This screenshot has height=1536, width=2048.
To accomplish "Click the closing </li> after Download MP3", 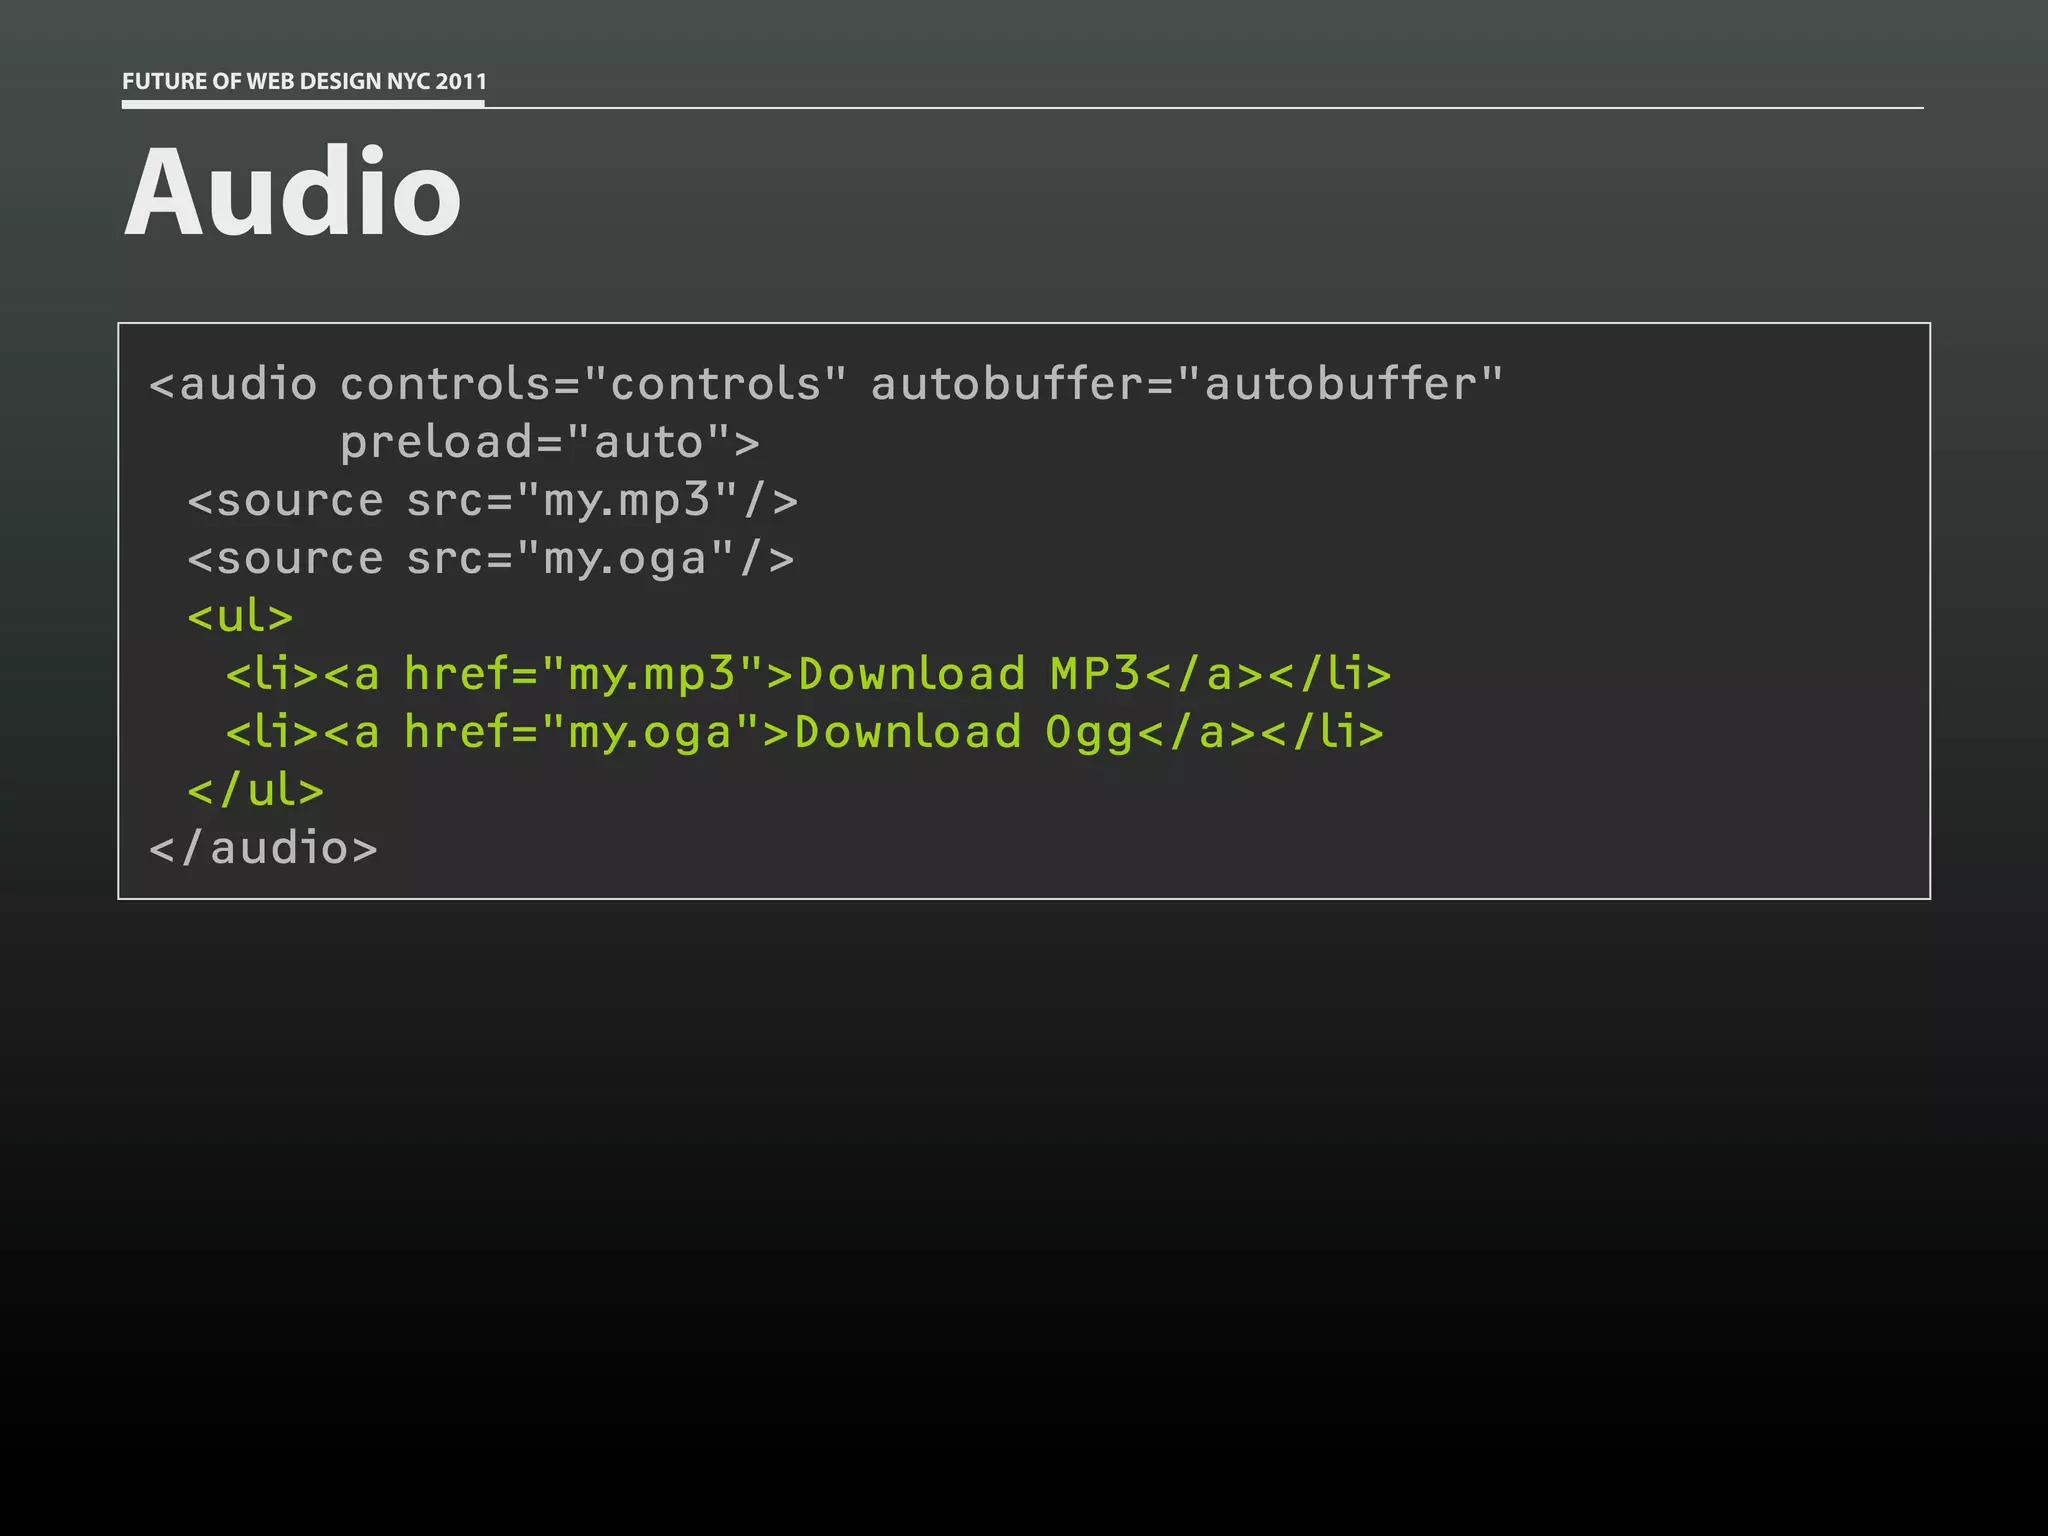I will (x=1330, y=674).
